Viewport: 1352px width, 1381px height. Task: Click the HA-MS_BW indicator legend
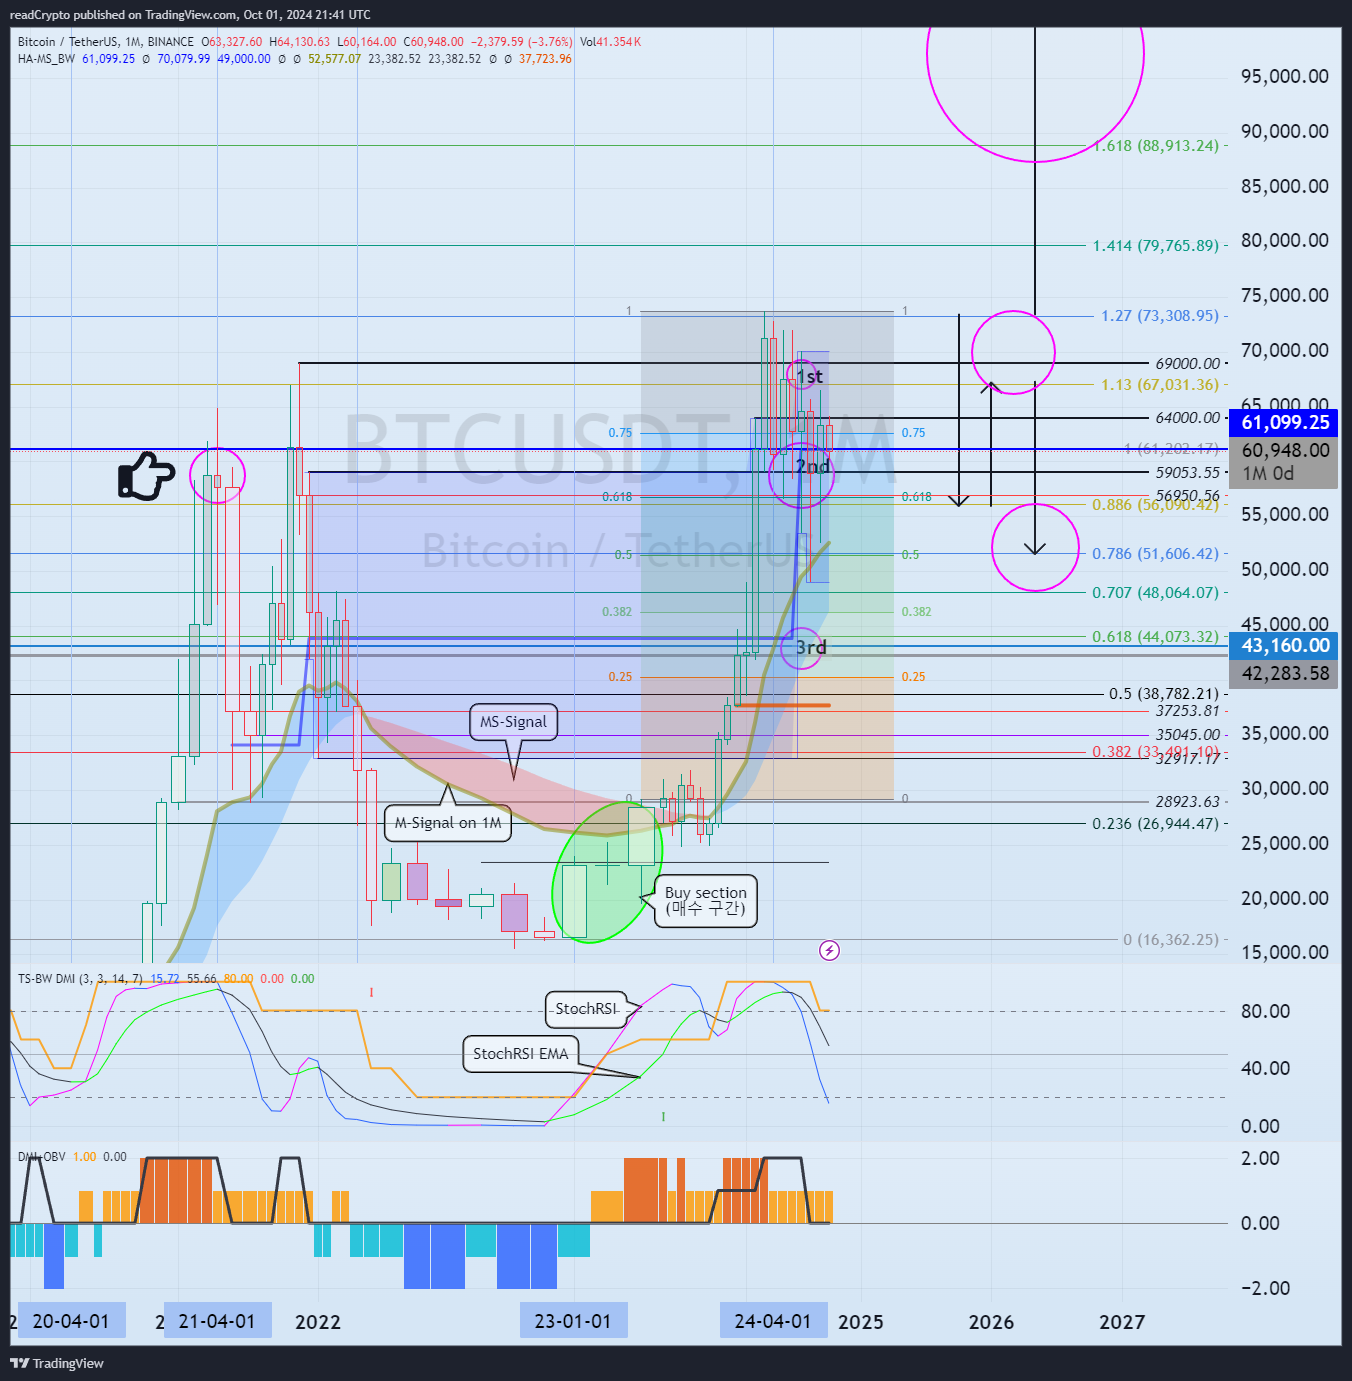46,59
